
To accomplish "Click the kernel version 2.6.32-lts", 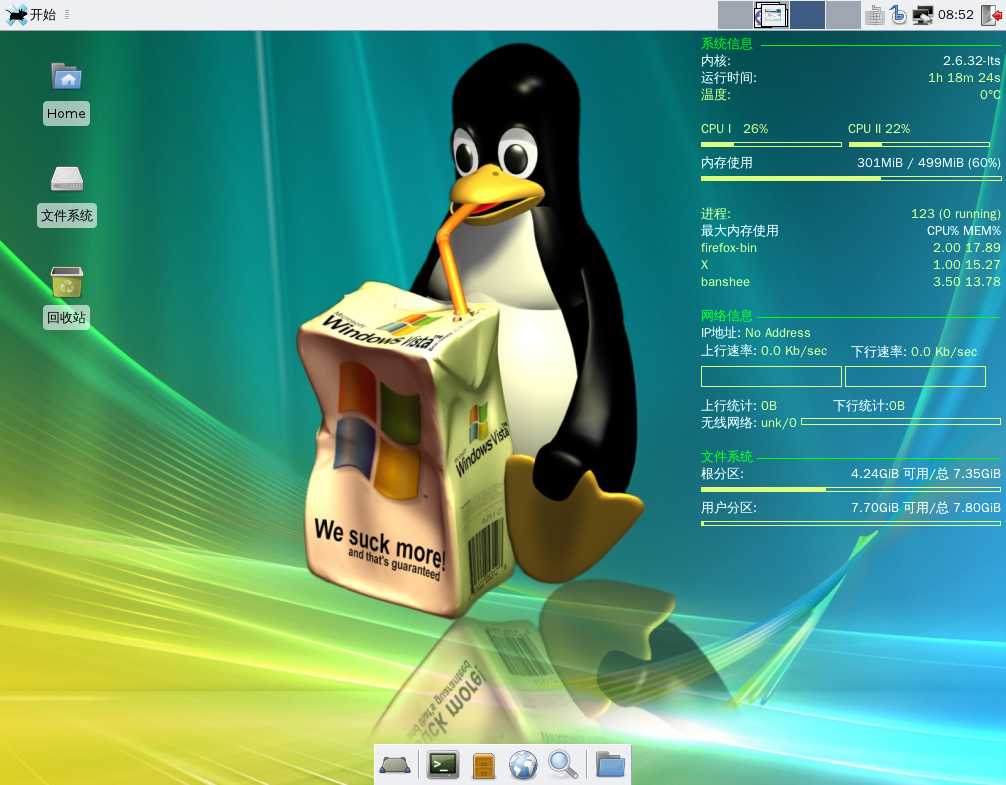I will point(971,61).
